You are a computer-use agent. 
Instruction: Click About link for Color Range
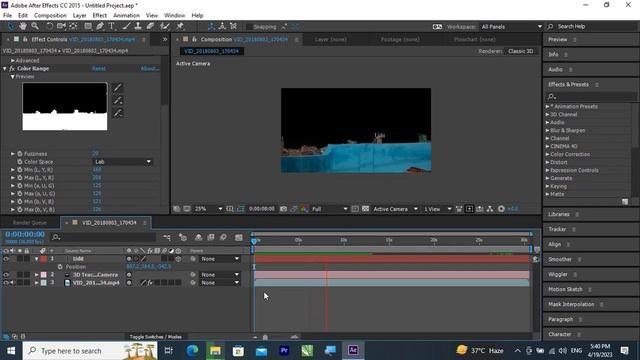[150, 69]
